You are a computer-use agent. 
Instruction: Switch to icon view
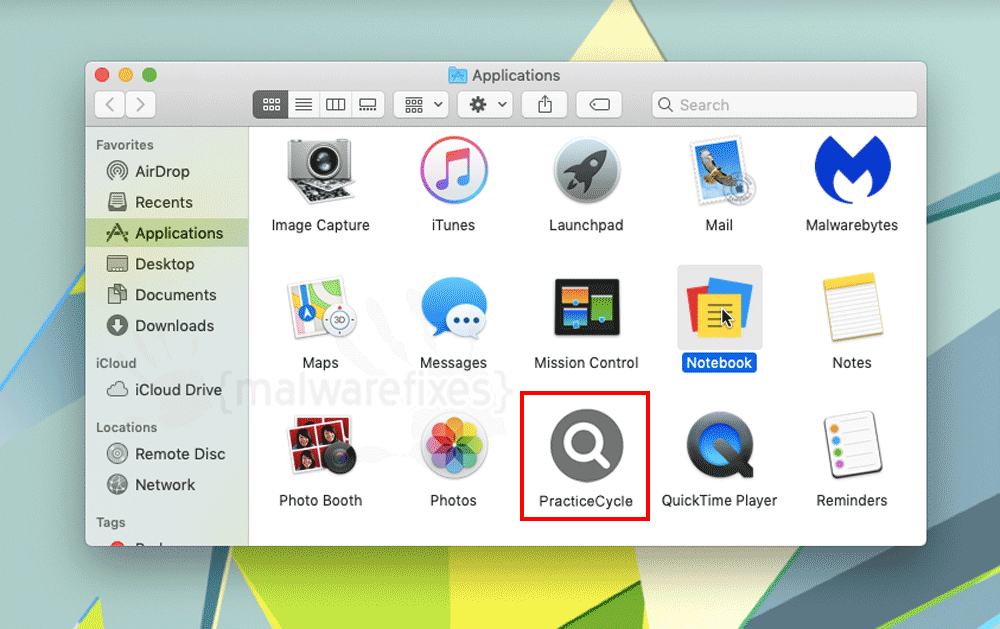tap(271, 105)
